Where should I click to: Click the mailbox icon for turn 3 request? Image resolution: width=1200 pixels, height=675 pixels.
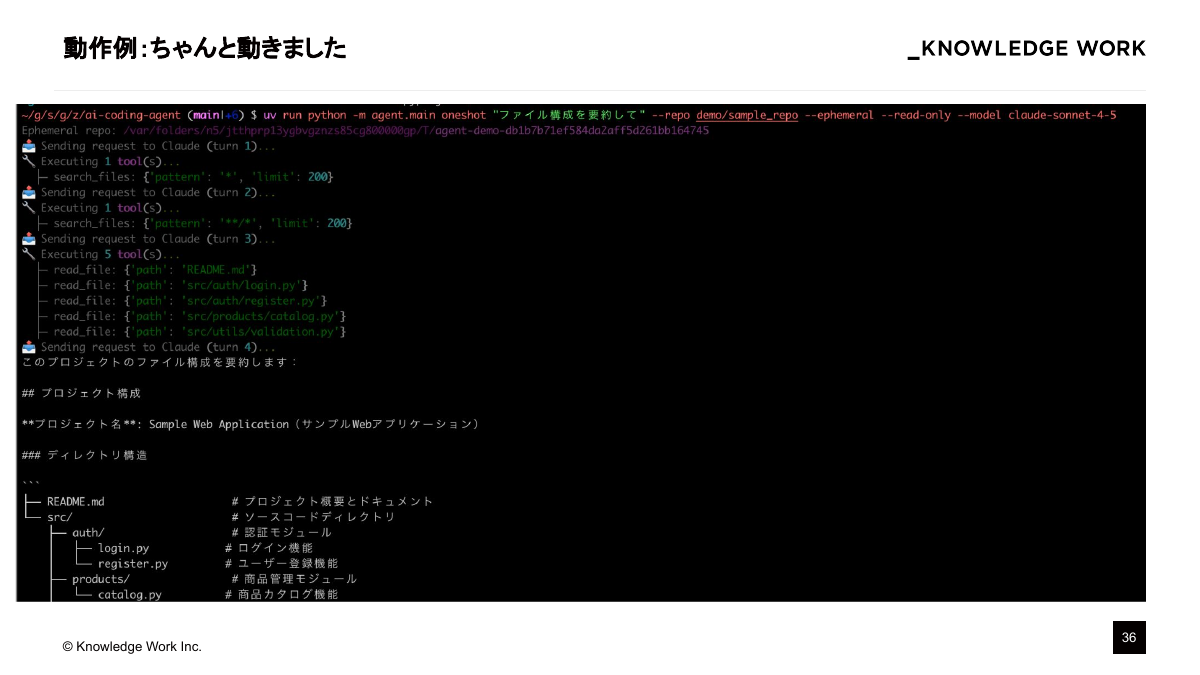pos(28,238)
